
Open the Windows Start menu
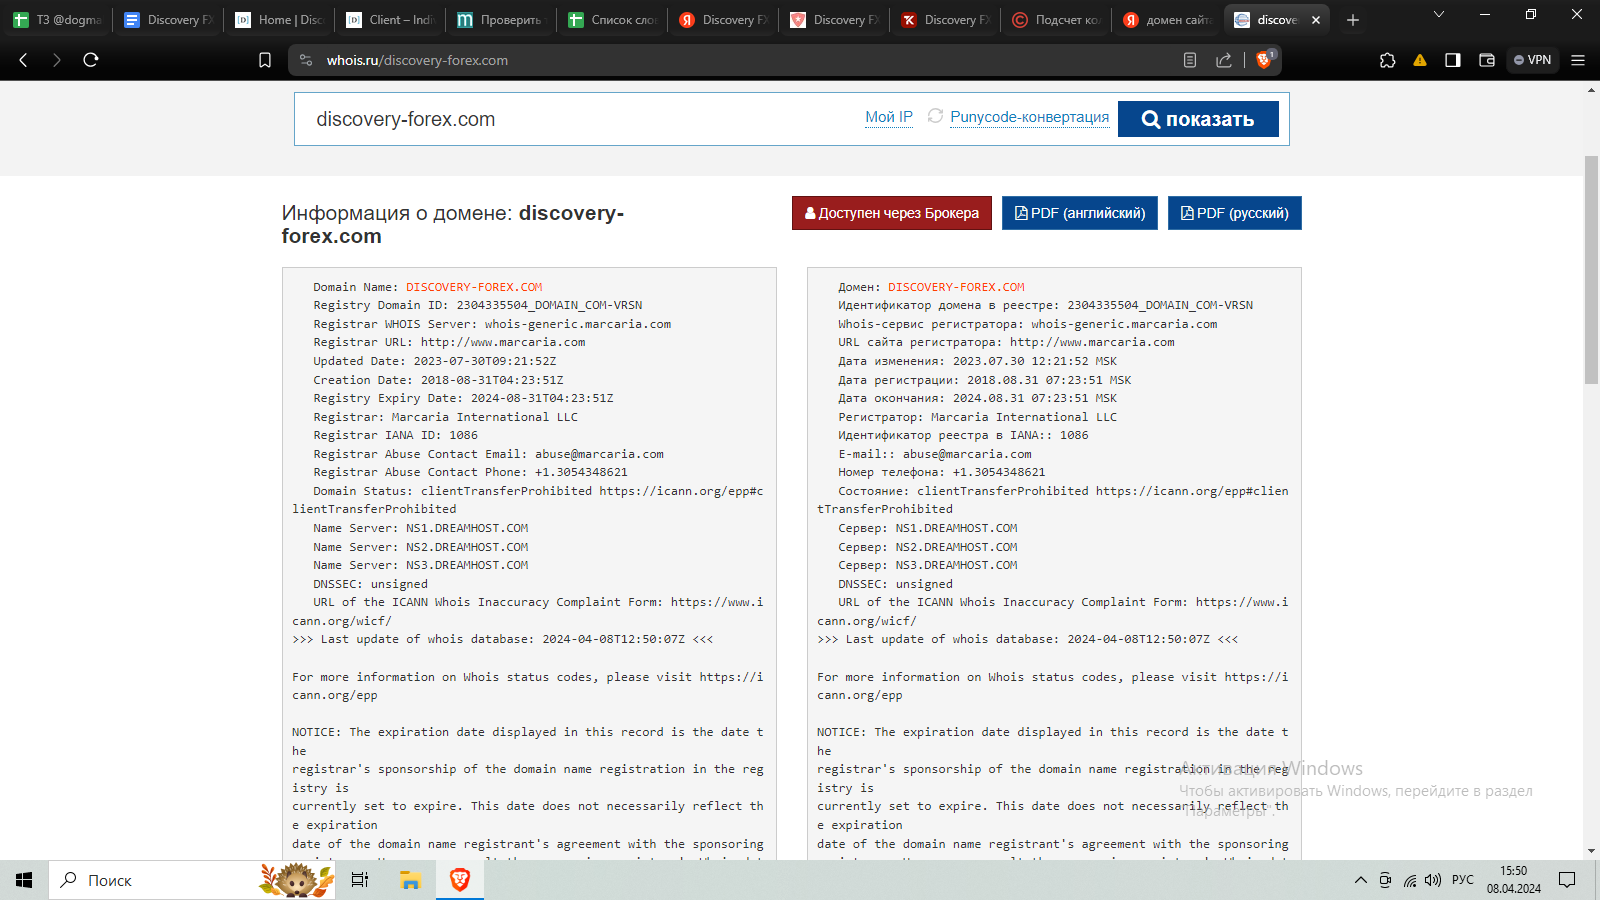coord(24,880)
